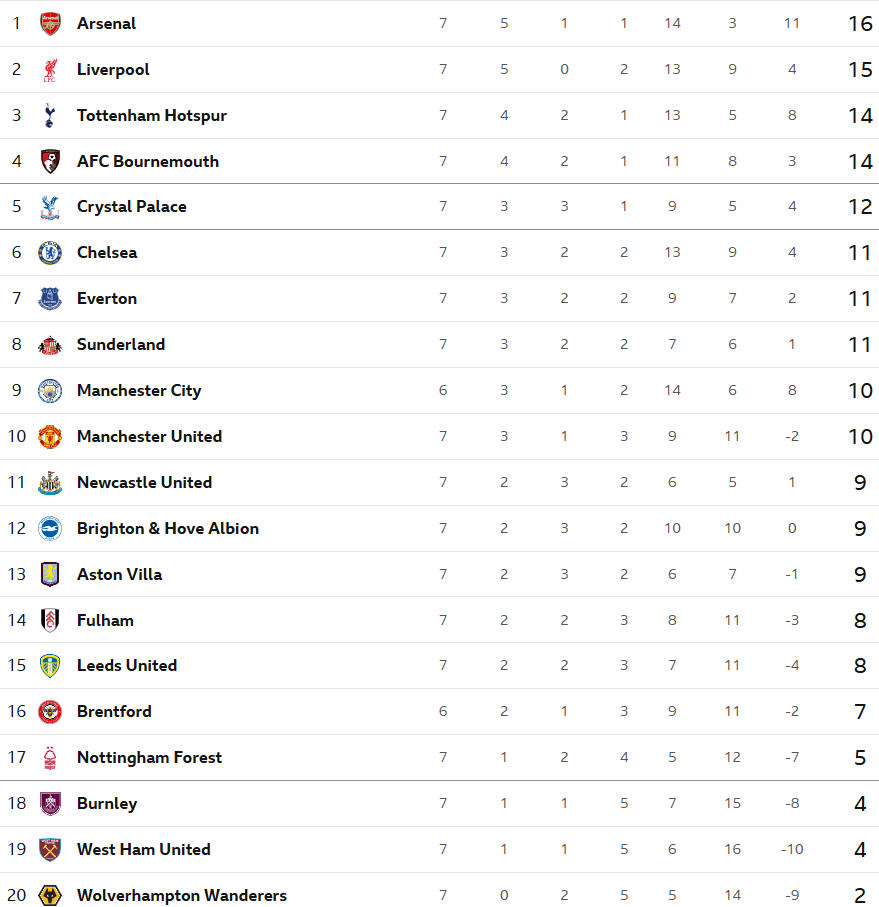This screenshot has height=907, width=879.
Task: Click the Newcastle United crest
Action: [x=50, y=483]
